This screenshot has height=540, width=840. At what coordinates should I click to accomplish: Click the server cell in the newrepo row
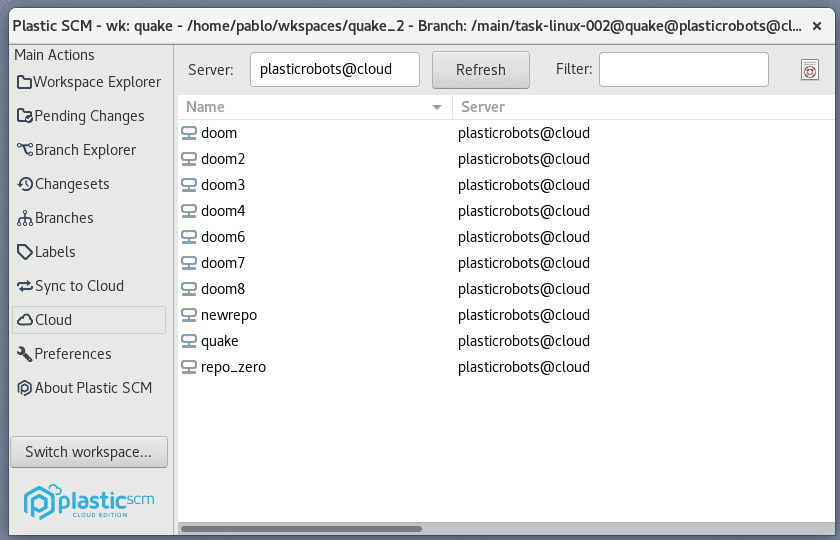tap(524, 315)
